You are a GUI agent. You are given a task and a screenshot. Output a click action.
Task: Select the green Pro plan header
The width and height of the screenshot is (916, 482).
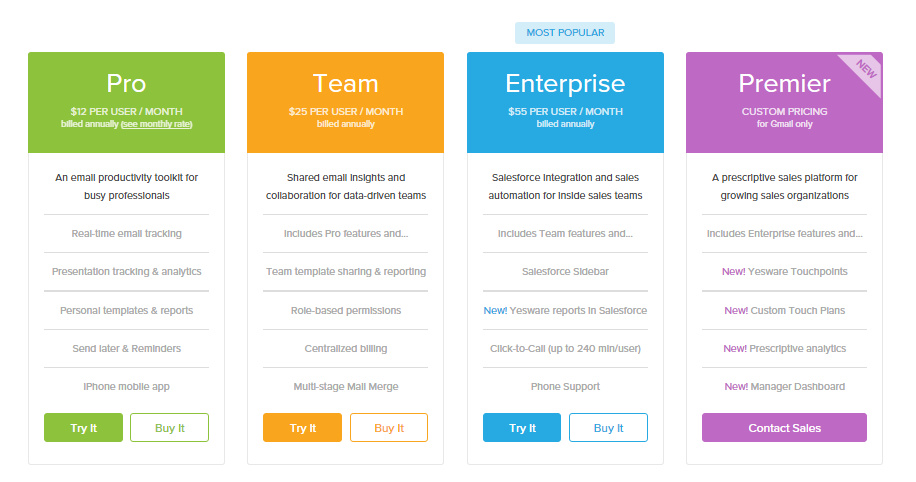click(x=126, y=102)
